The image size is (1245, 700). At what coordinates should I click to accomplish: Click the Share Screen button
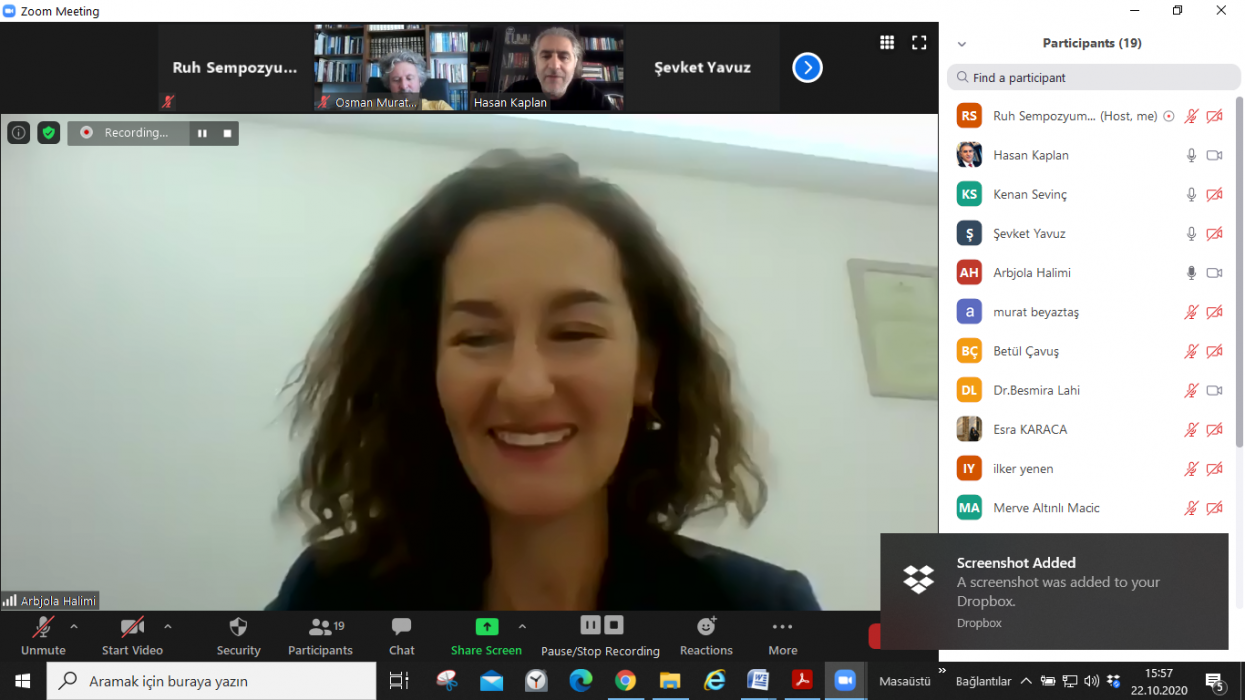[x=486, y=636]
